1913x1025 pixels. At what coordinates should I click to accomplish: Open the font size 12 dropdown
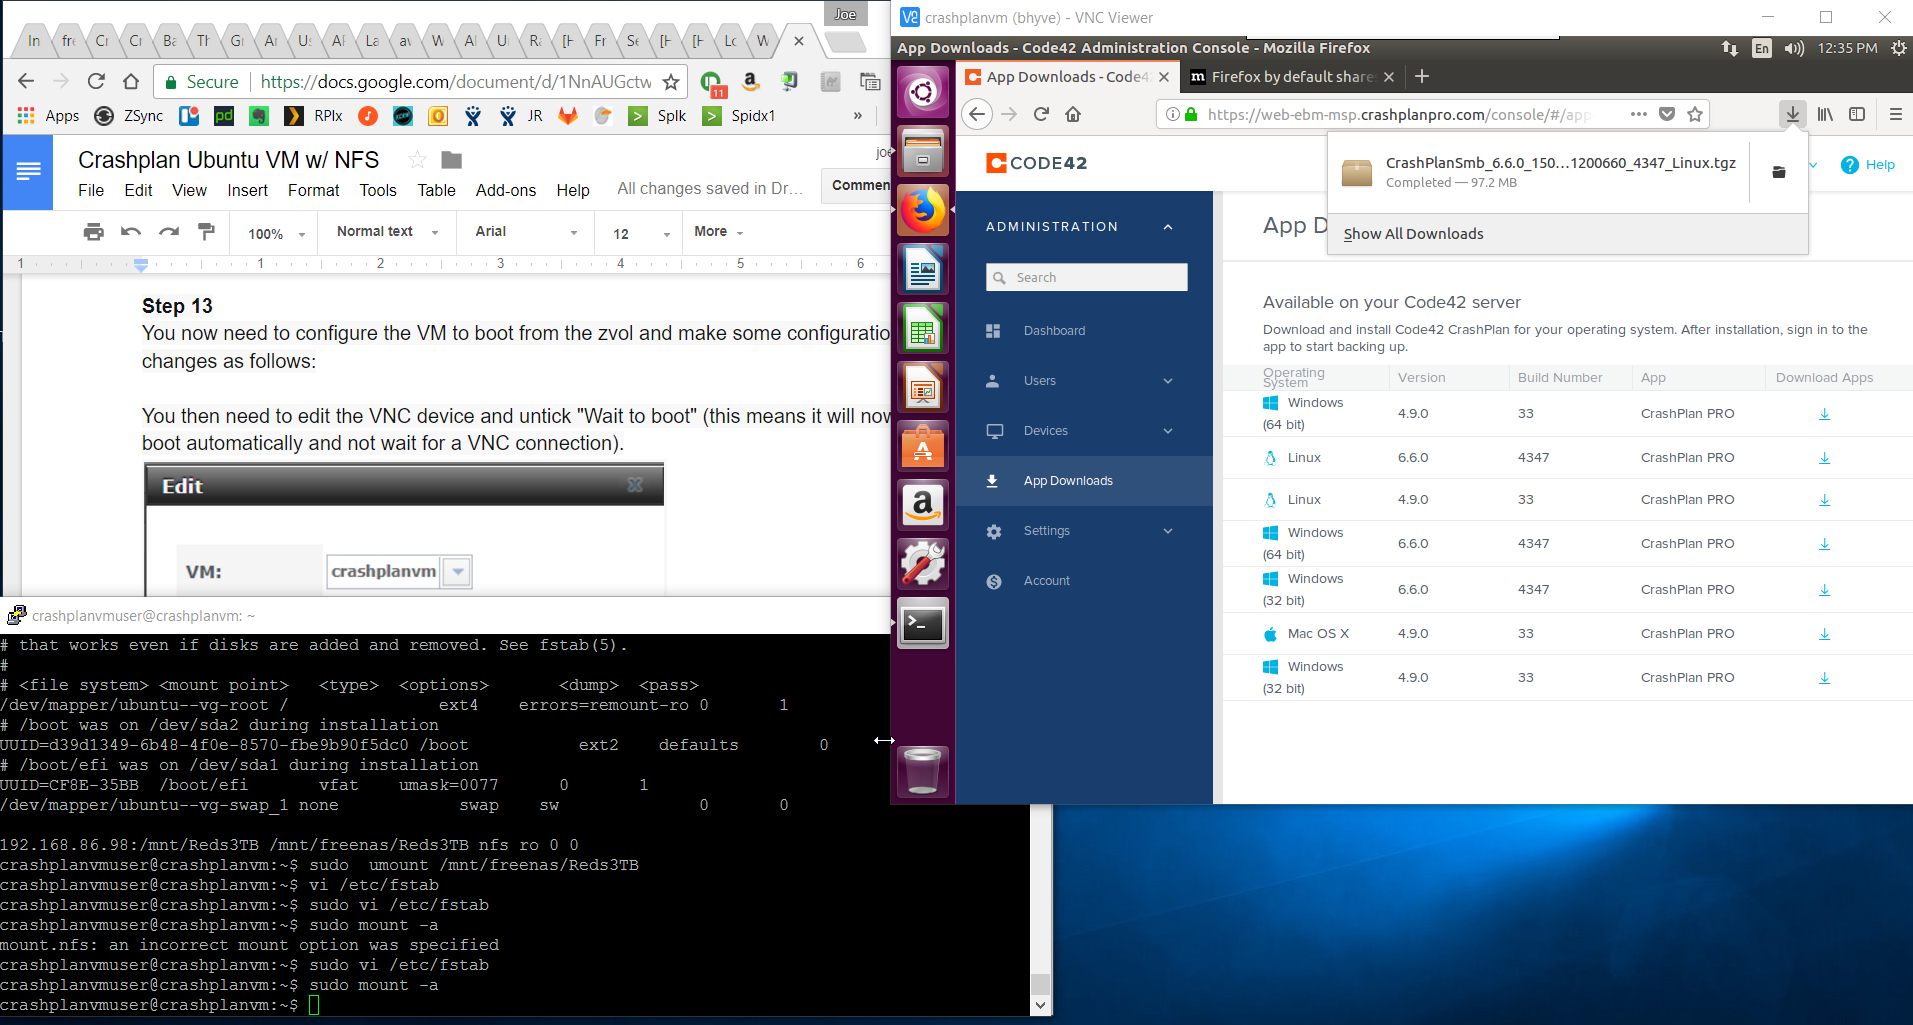click(x=641, y=233)
